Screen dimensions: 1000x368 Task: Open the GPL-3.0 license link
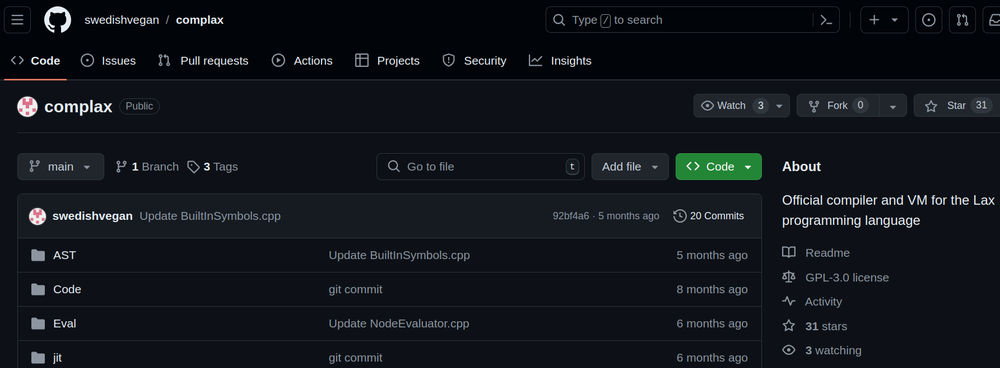pos(847,277)
